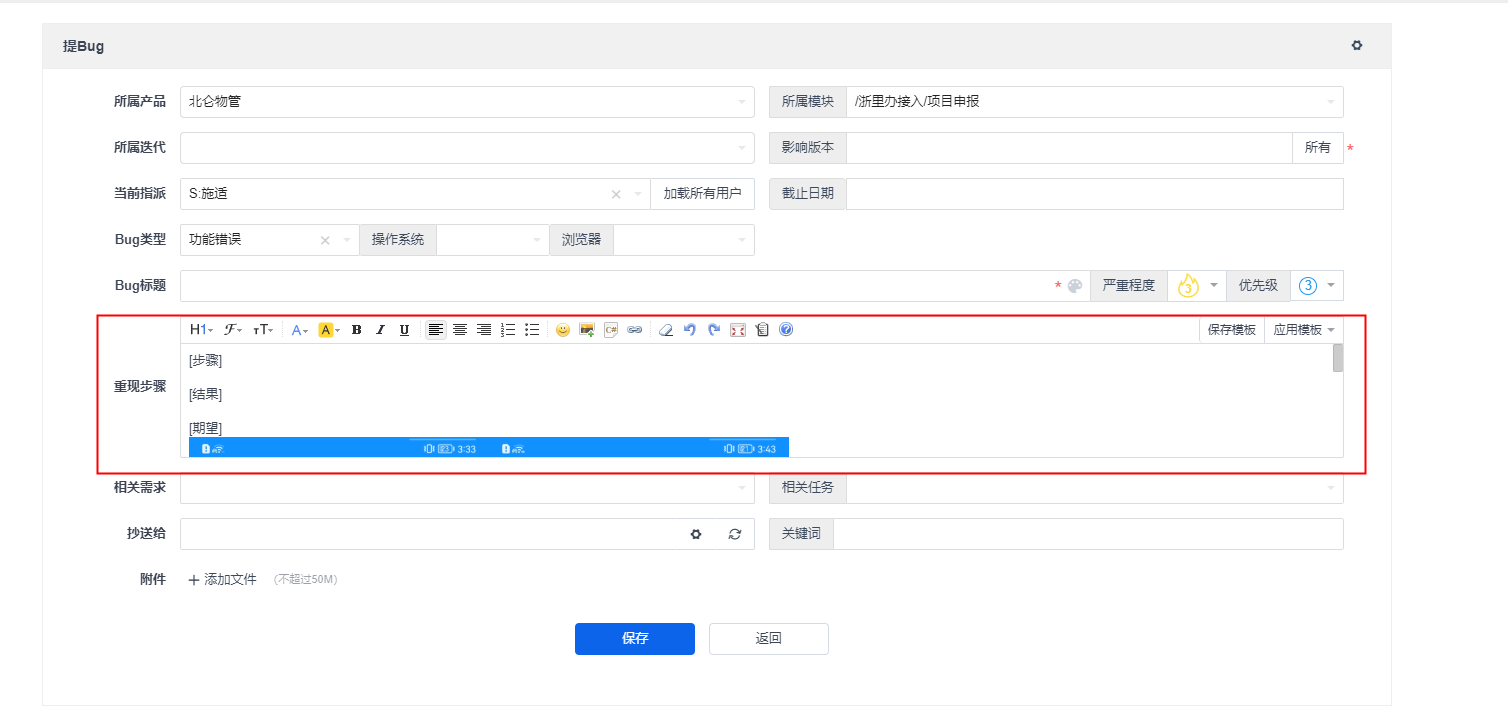1508x706 pixels.
Task: Open the Bug title color palette
Action: pyautogui.click(x=1075, y=286)
